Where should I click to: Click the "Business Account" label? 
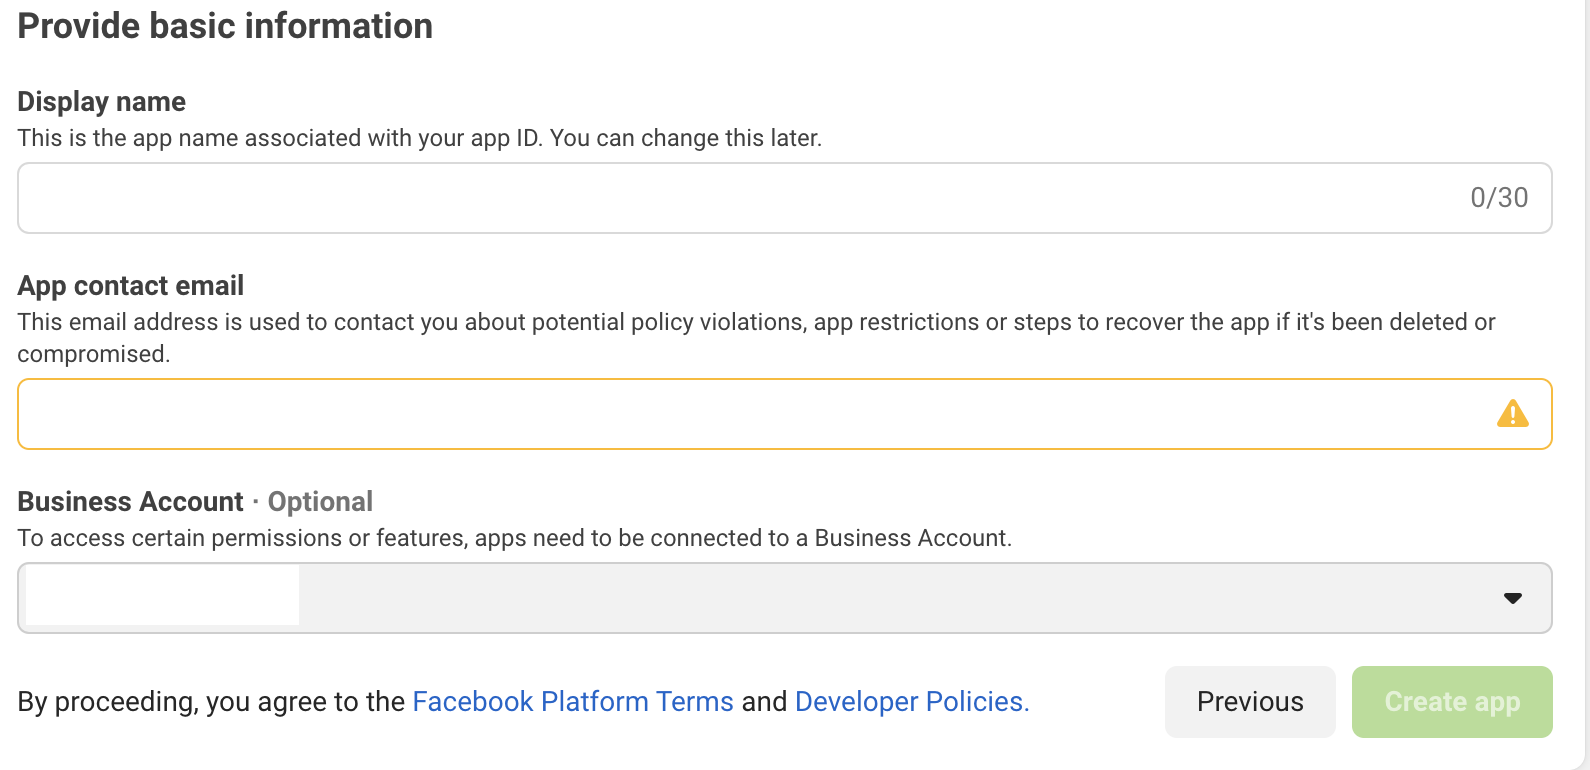click(x=131, y=502)
